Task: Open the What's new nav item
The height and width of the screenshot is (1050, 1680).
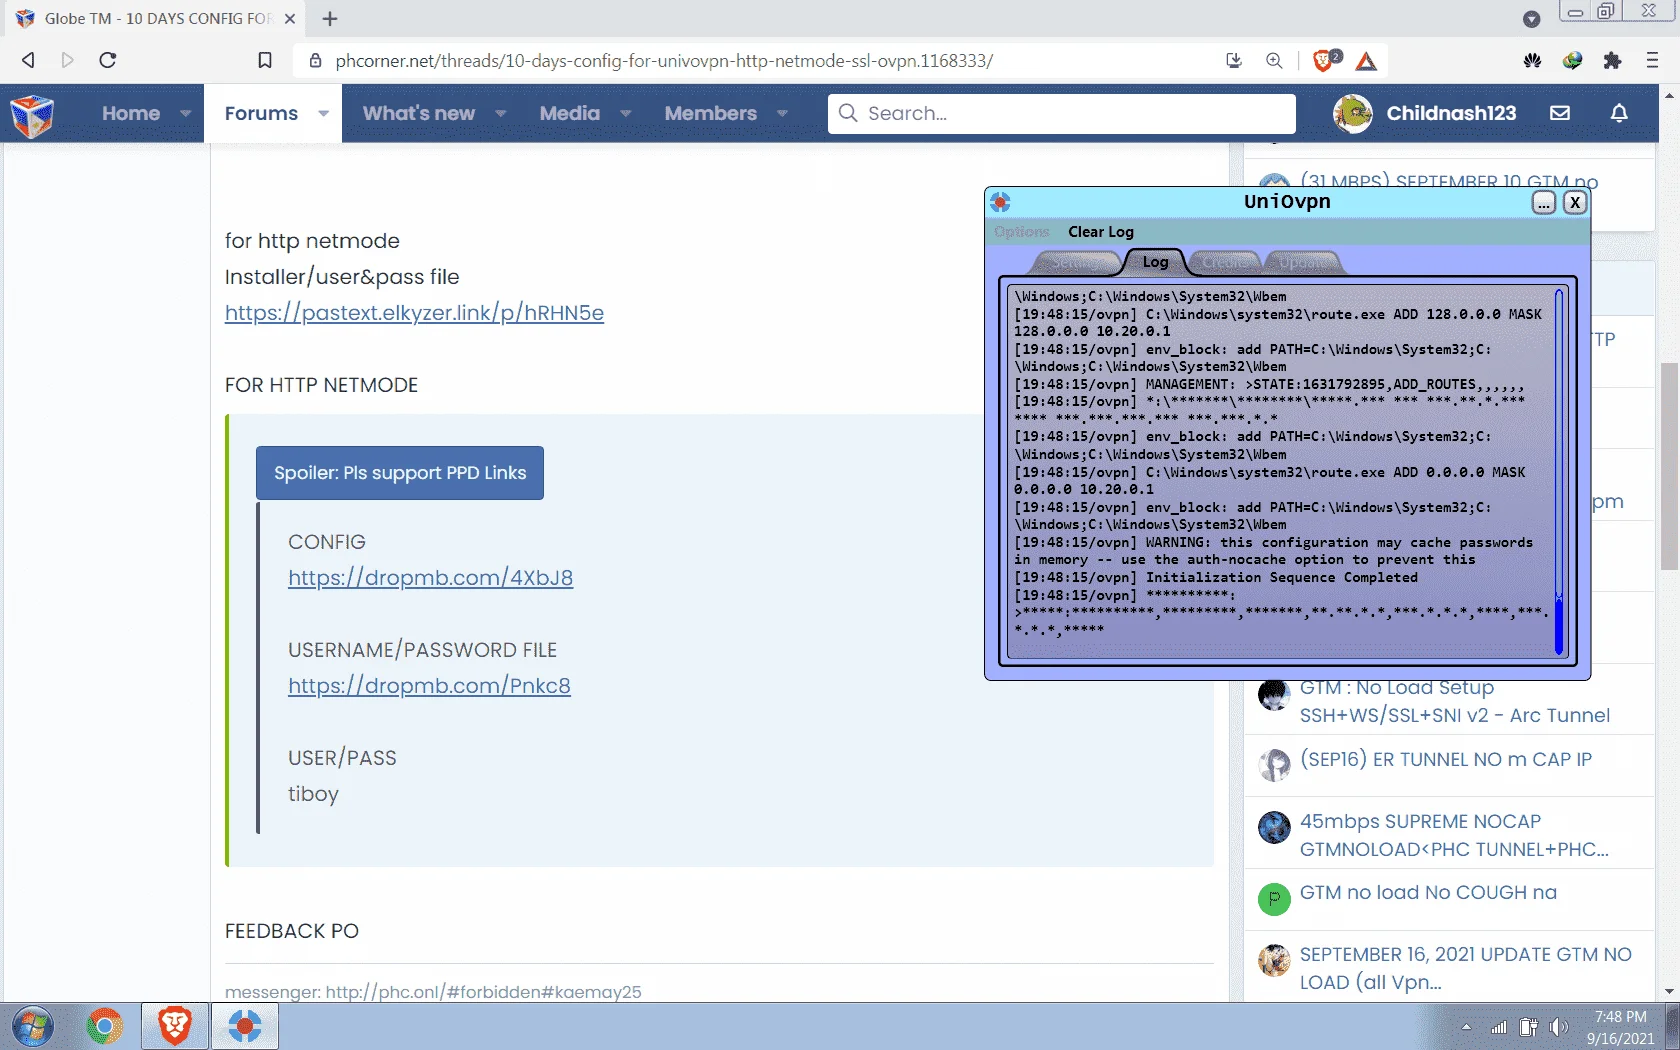Action: pos(419,114)
